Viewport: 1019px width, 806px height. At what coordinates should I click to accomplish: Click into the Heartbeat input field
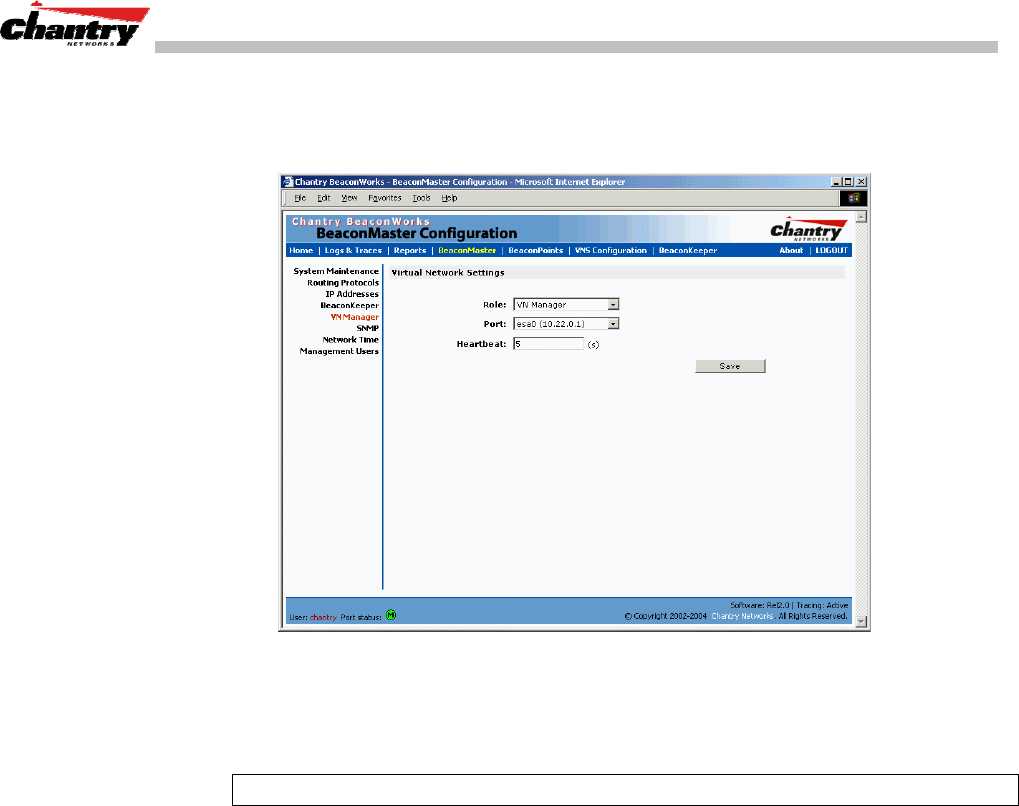[x=548, y=344]
